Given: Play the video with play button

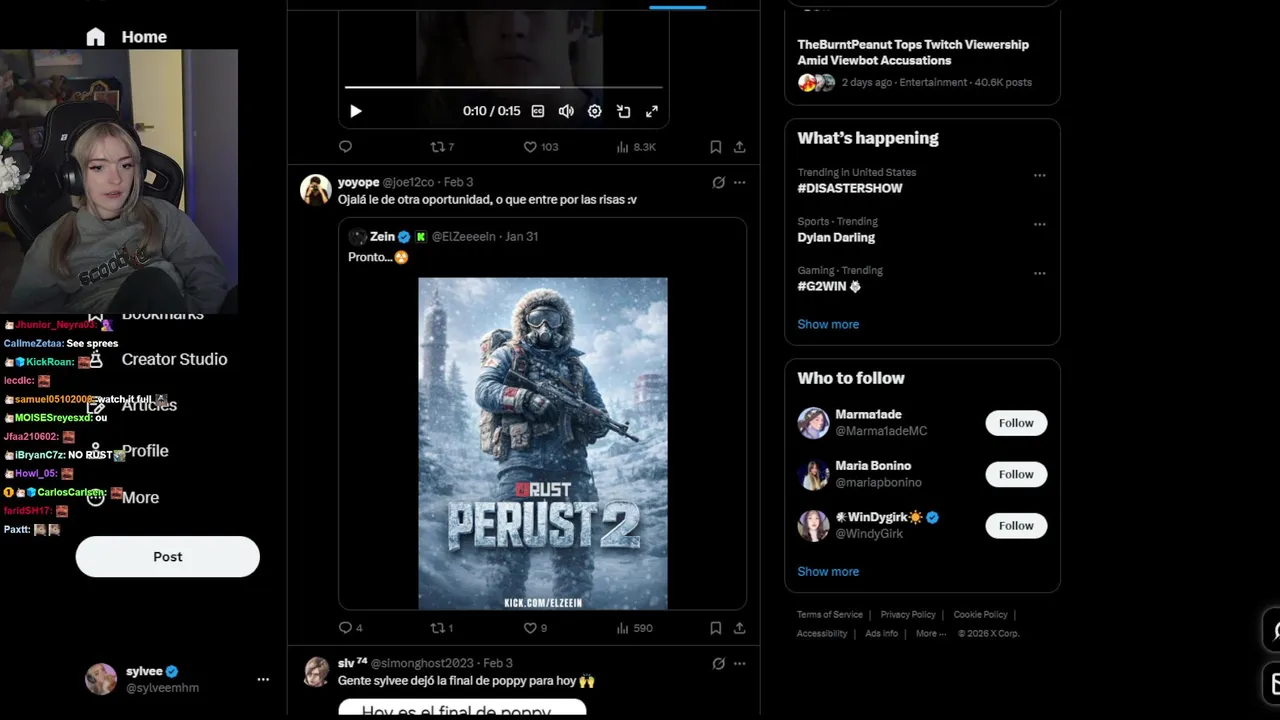Looking at the screenshot, I should pyautogui.click(x=355, y=111).
